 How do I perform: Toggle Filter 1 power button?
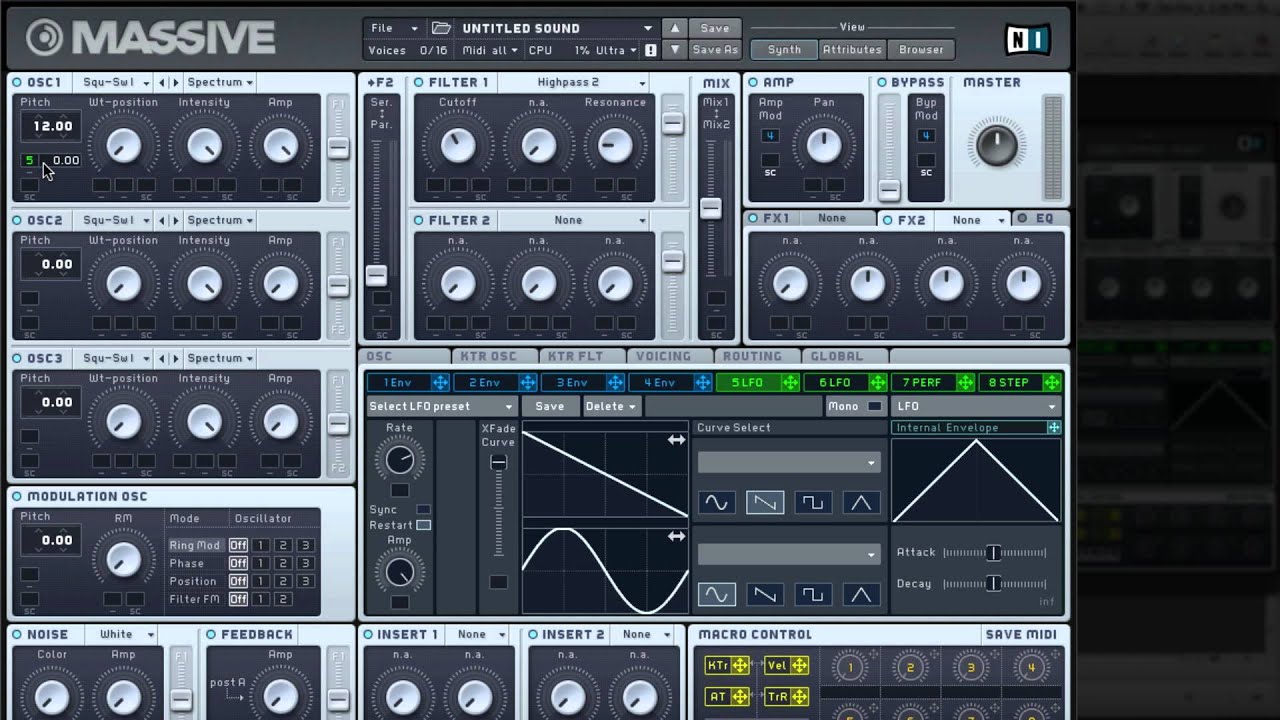point(419,82)
